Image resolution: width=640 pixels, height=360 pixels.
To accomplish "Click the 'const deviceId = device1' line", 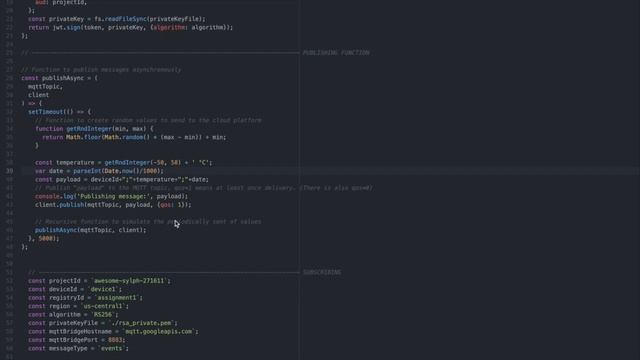I will tap(75, 289).
